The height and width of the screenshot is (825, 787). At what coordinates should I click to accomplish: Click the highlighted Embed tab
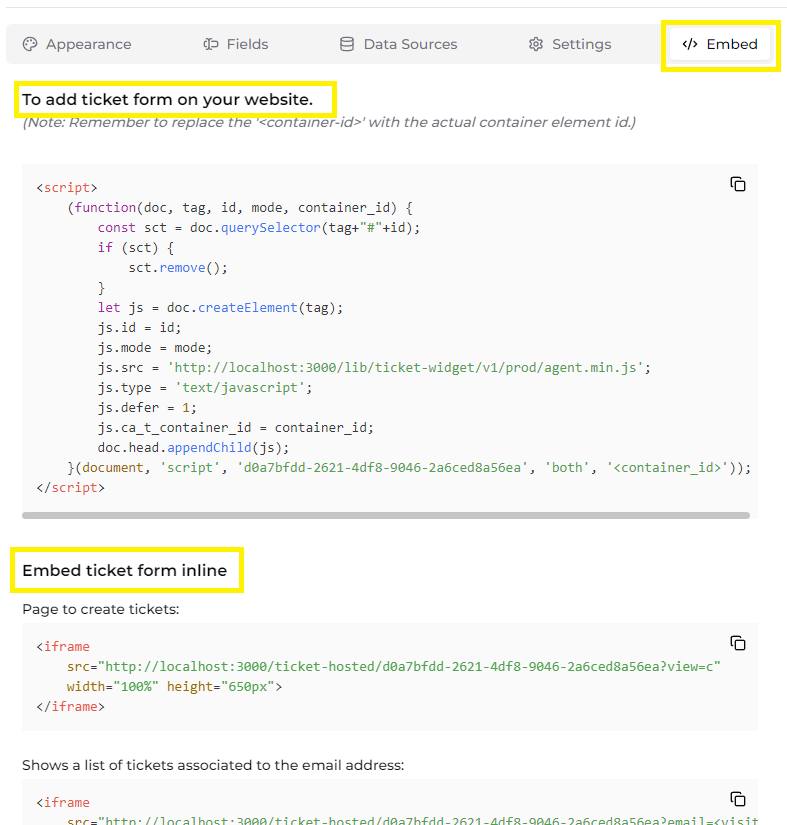(x=720, y=44)
